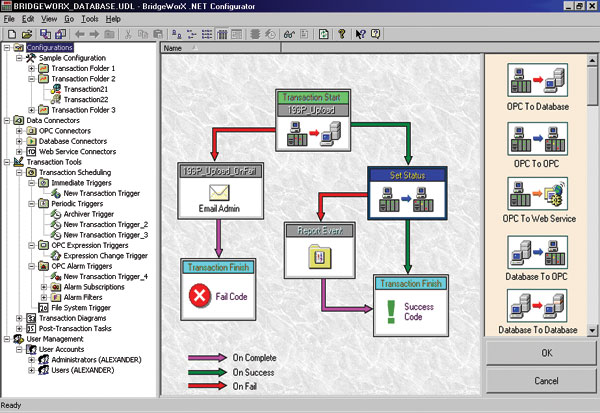Click the What's This pointer help icon
The height and width of the screenshot is (413, 600).
(x=360, y=34)
